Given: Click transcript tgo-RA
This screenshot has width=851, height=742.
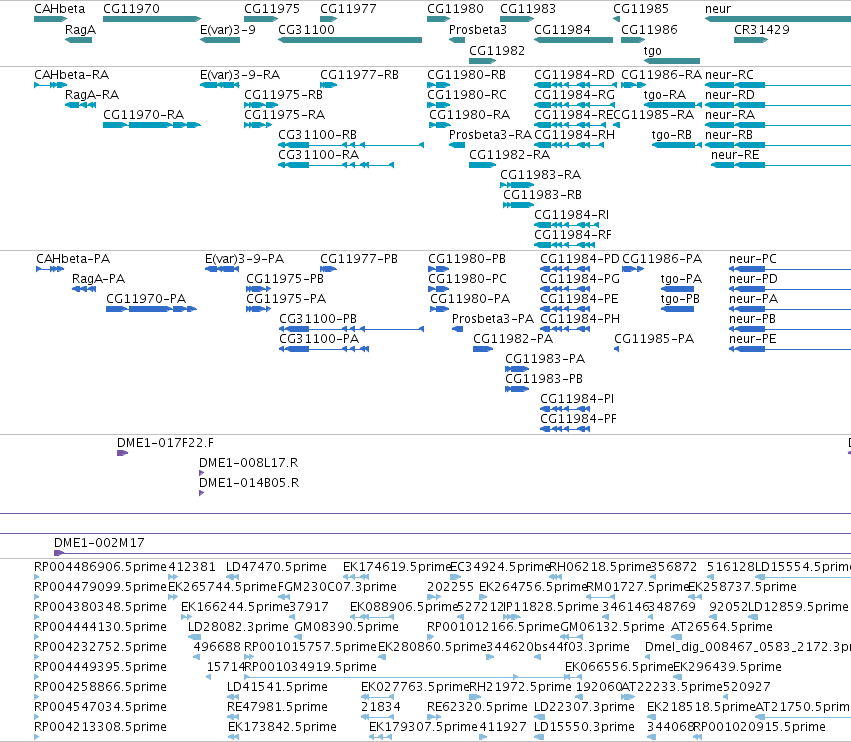Looking at the screenshot, I should (665, 95).
